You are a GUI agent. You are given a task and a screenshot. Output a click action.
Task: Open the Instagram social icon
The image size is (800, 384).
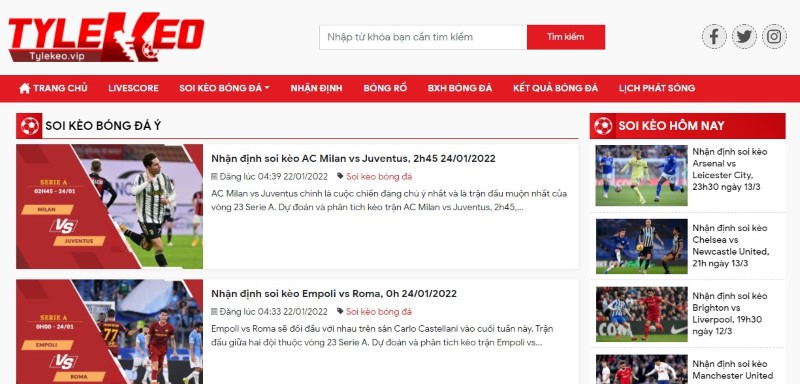tap(774, 37)
